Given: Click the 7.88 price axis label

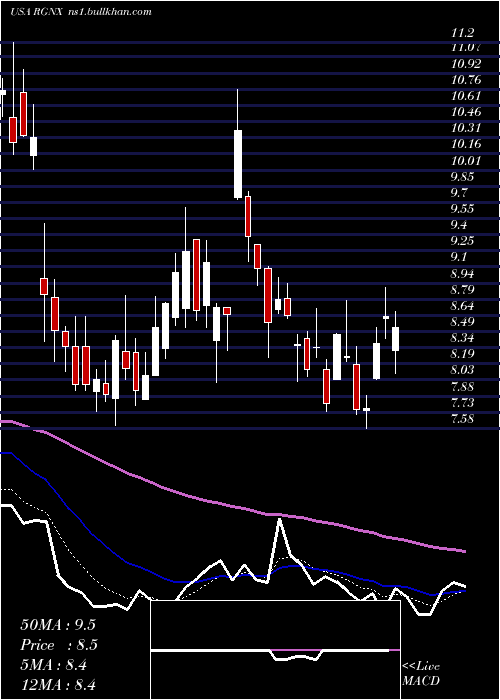Looking at the screenshot, I should point(462,386).
